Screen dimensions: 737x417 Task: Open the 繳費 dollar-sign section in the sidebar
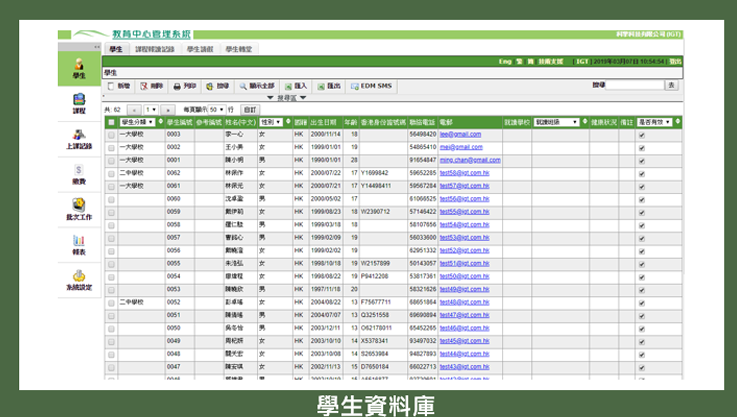point(79,174)
